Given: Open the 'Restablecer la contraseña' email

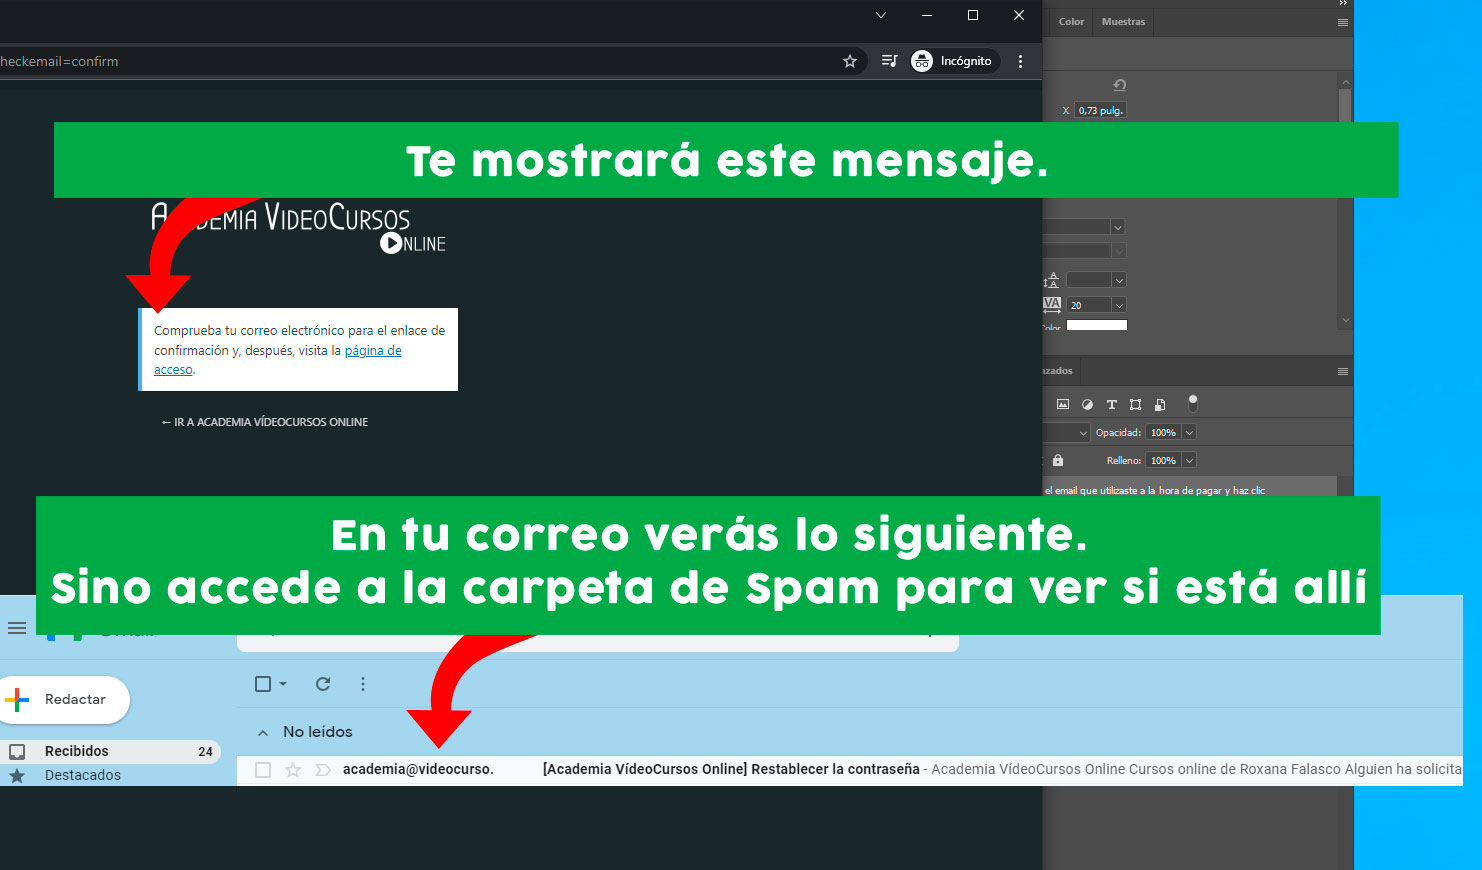Looking at the screenshot, I should coord(731,769).
